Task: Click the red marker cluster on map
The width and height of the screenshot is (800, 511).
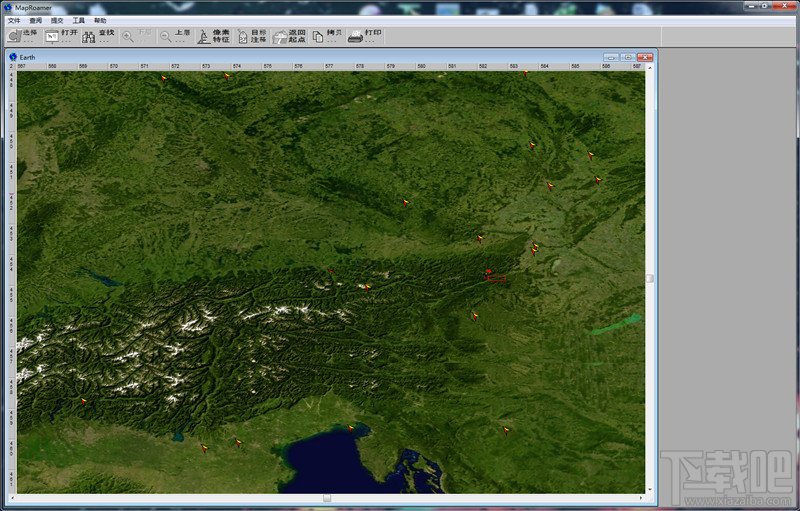Action: (490, 274)
